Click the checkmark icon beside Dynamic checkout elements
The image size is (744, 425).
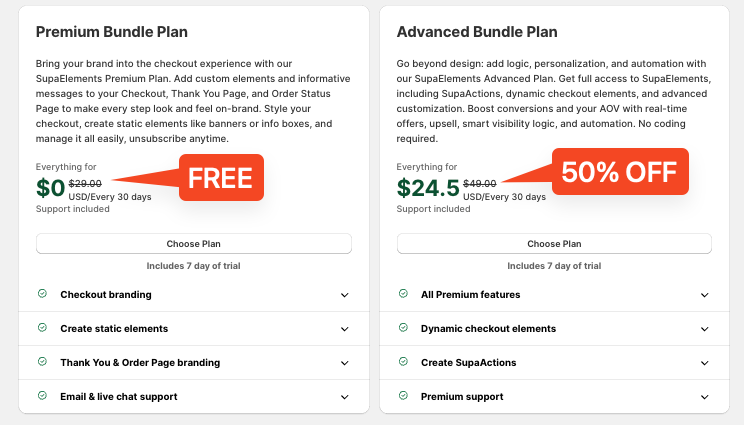pos(403,328)
